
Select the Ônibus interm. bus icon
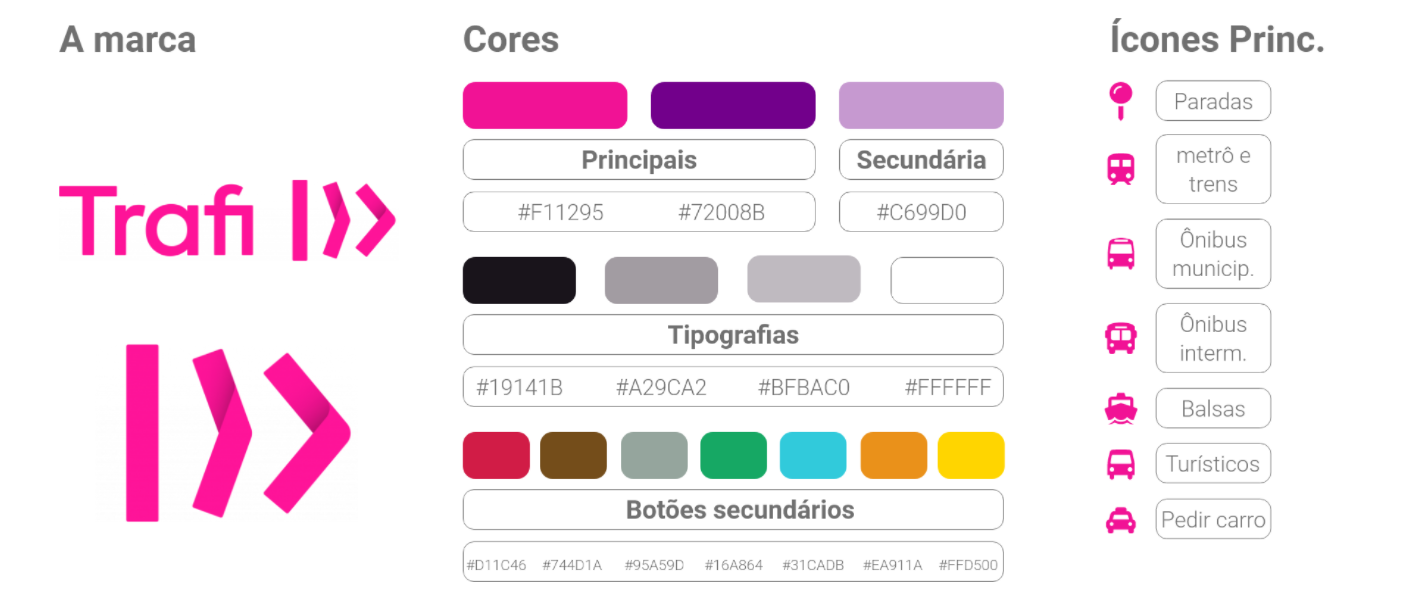pyautogui.click(x=1120, y=338)
